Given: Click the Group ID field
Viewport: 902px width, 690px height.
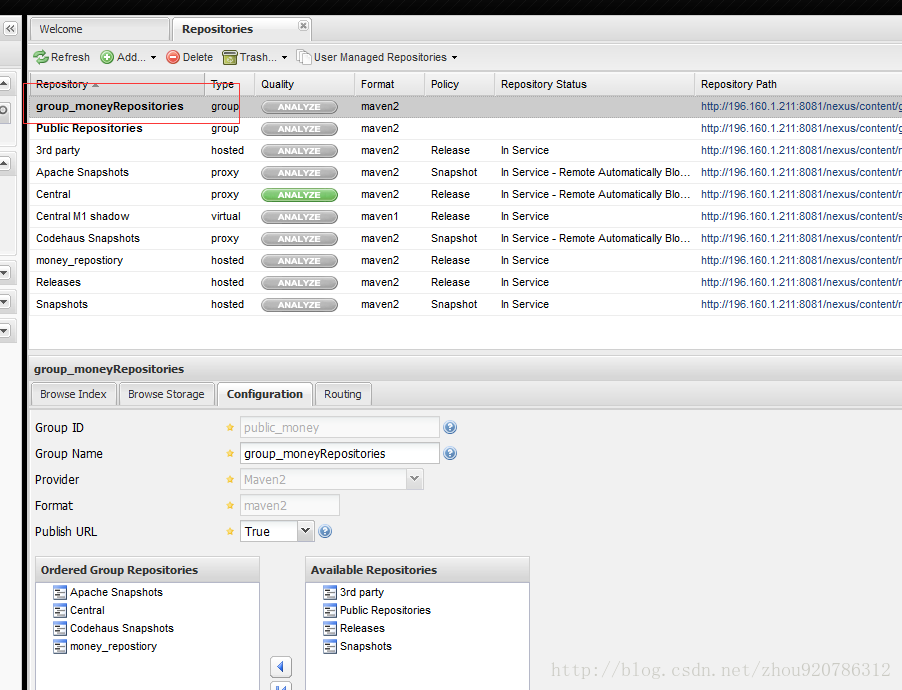Looking at the screenshot, I should tap(339, 428).
